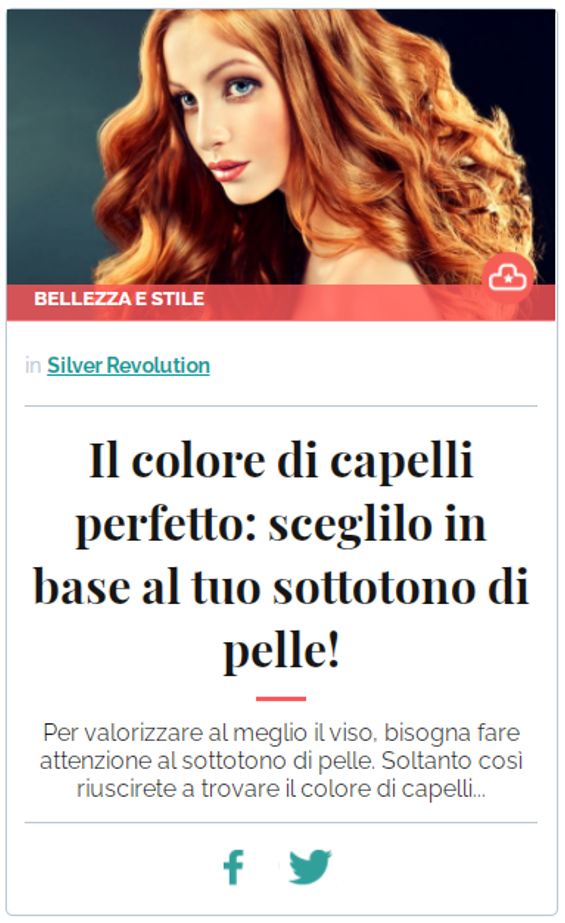Save article with the cloud star icon
Screen dimensions: 565x923
point(507,277)
